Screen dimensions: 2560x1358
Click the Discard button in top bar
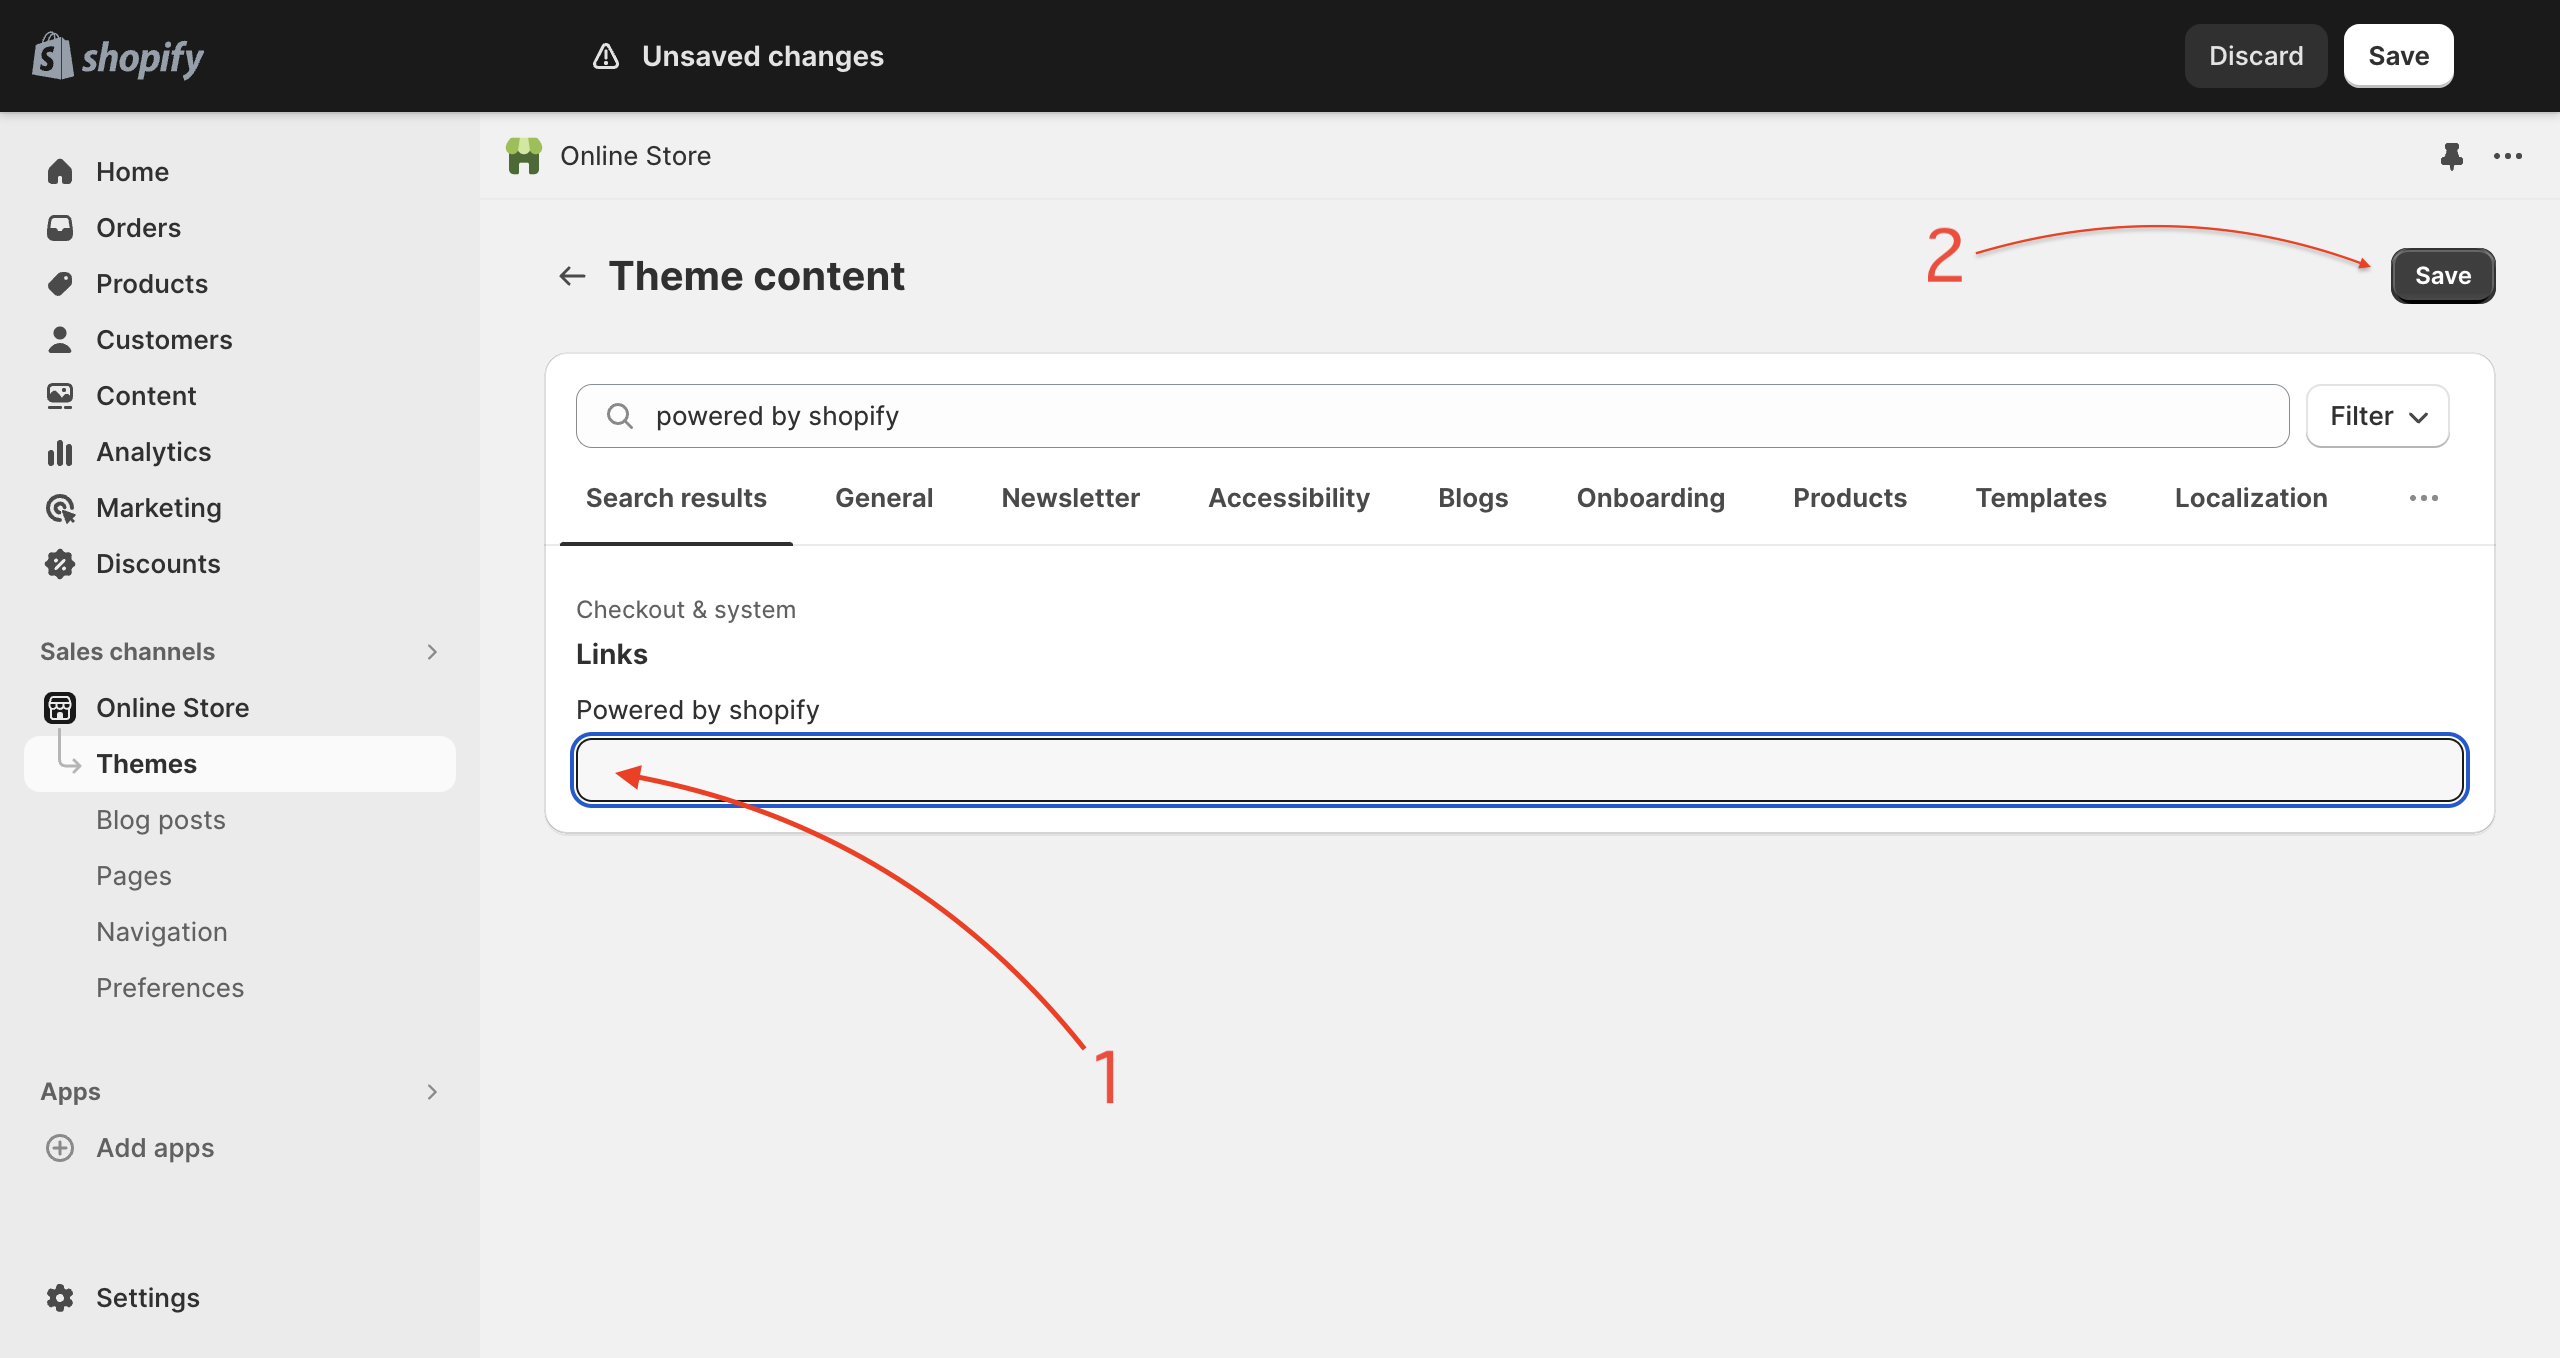pyautogui.click(x=2255, y=56)
